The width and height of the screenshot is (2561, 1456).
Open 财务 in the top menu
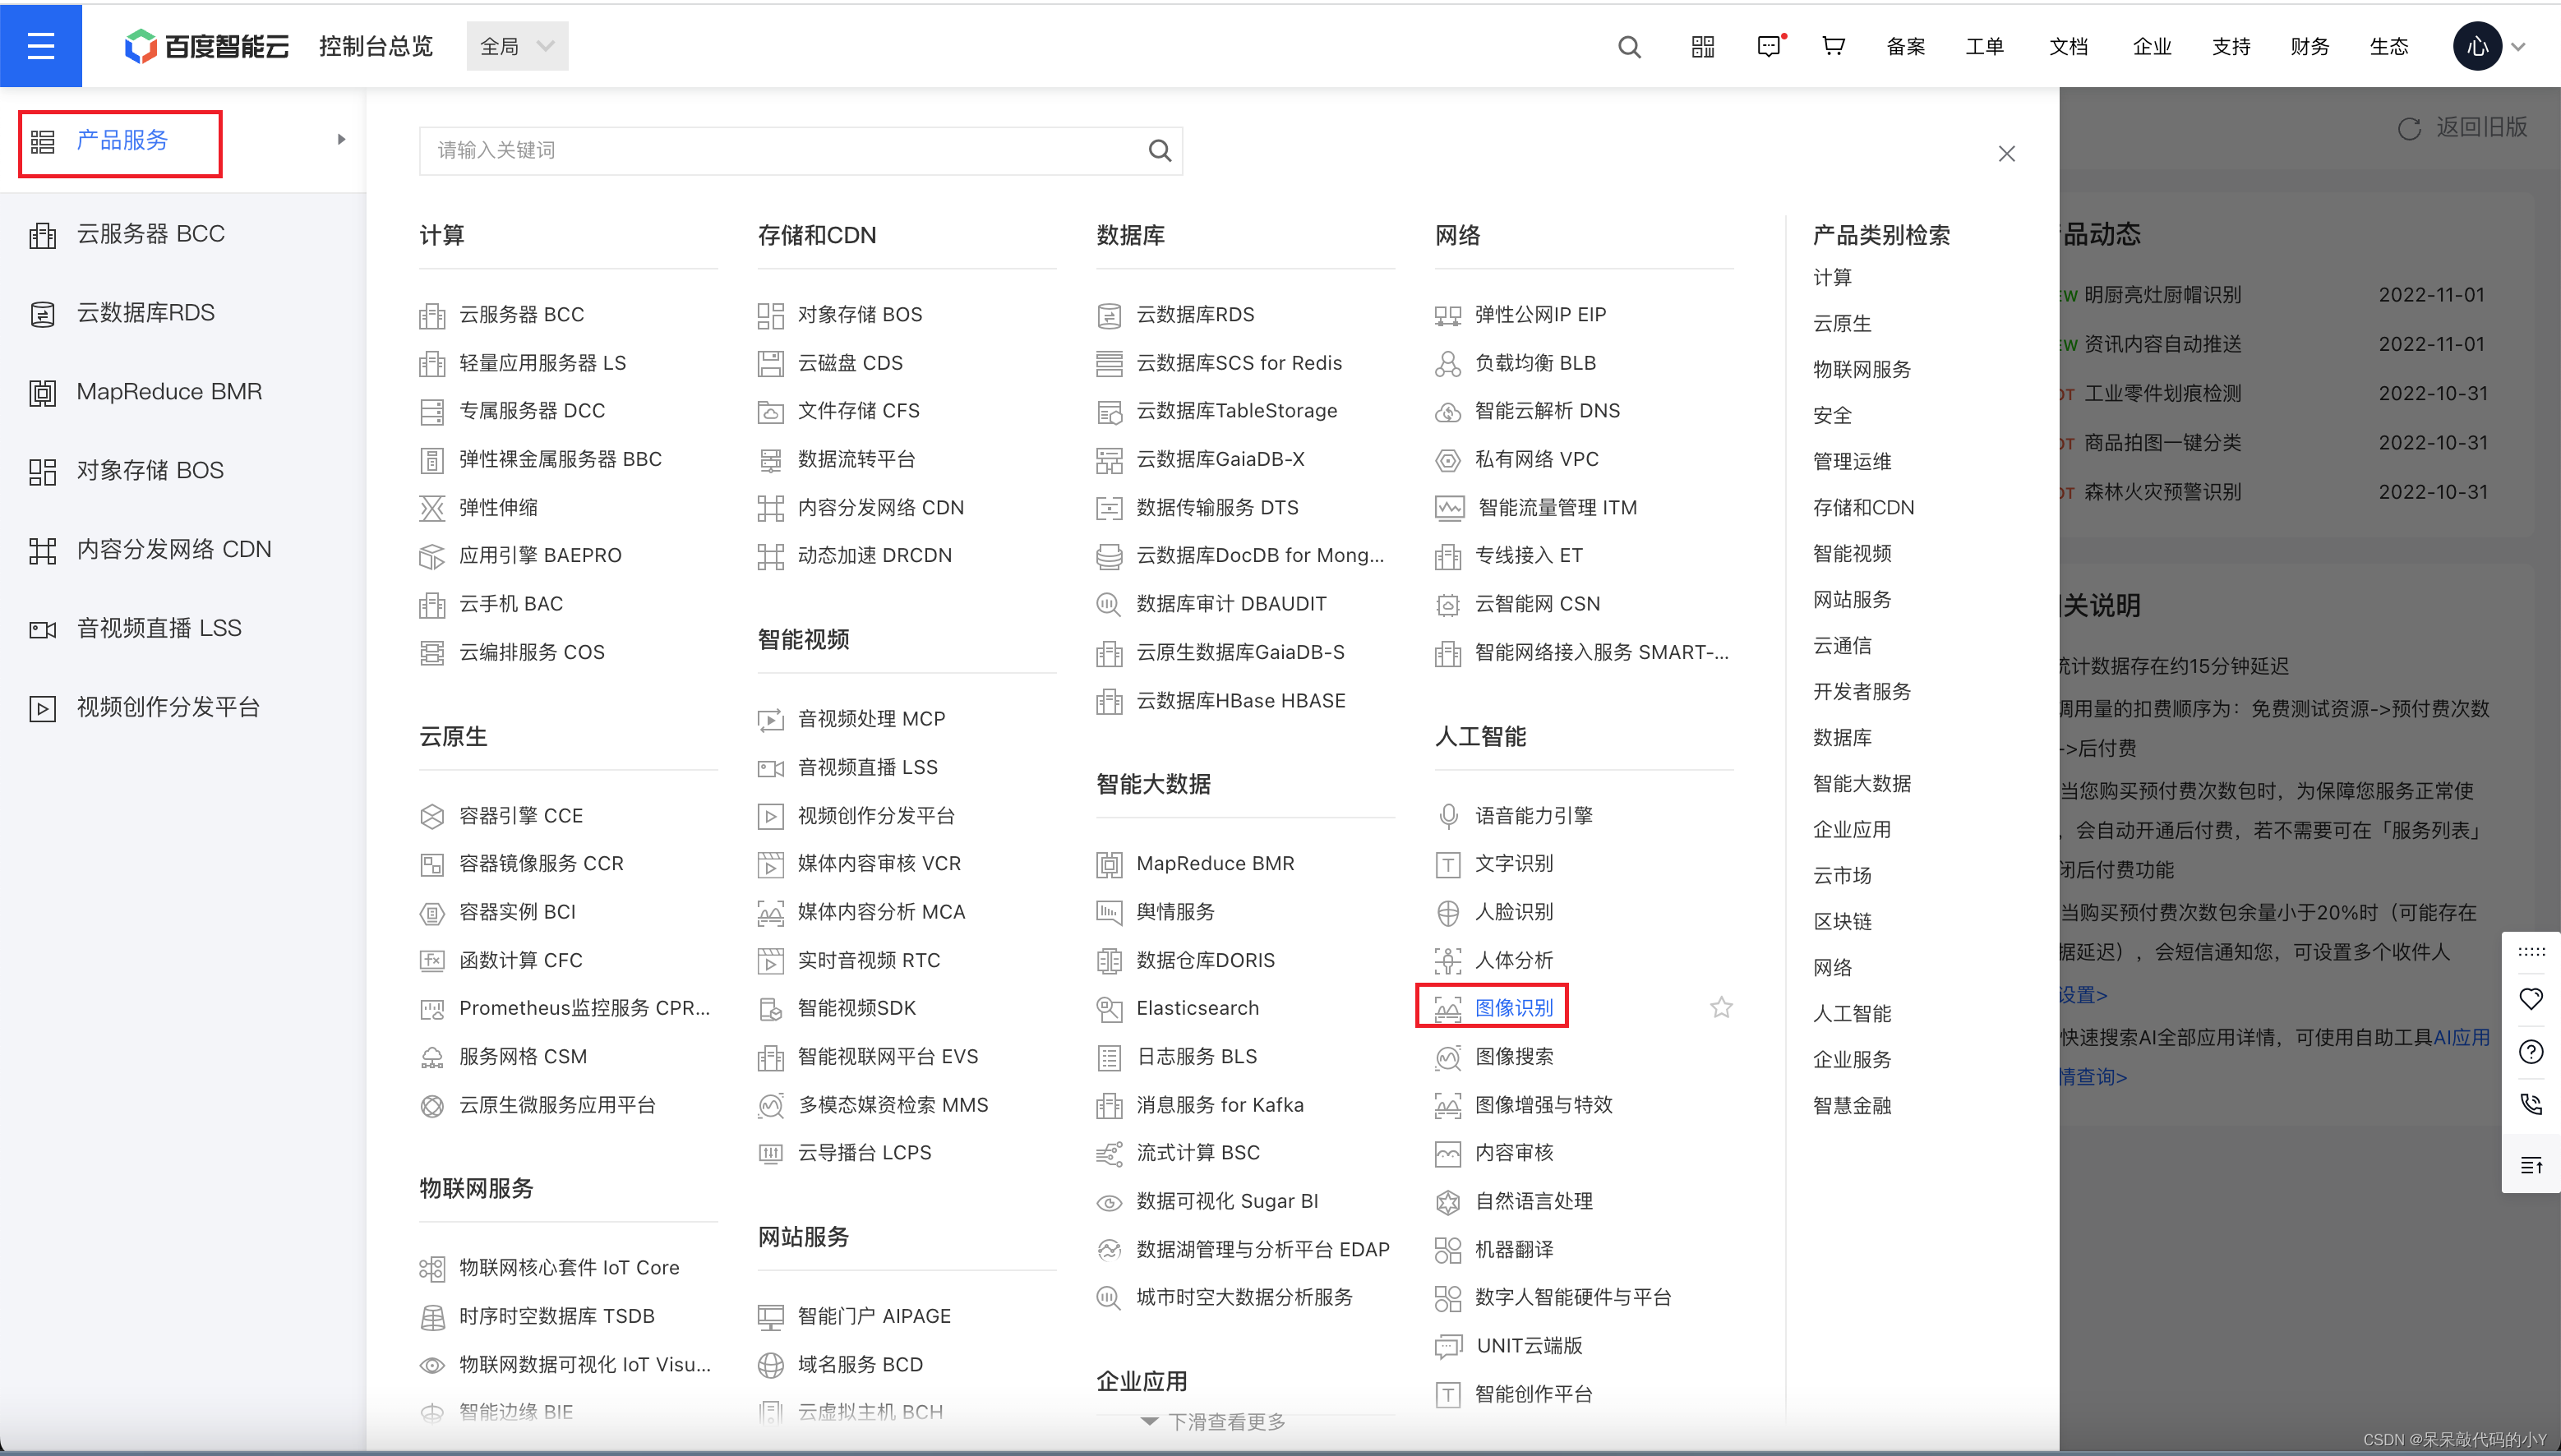(2310, 46)
